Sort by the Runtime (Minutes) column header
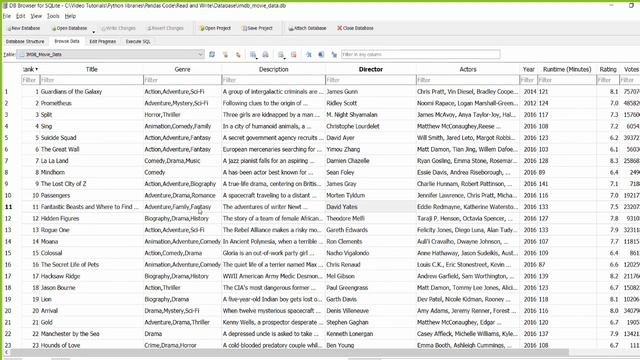 point(567,69)
